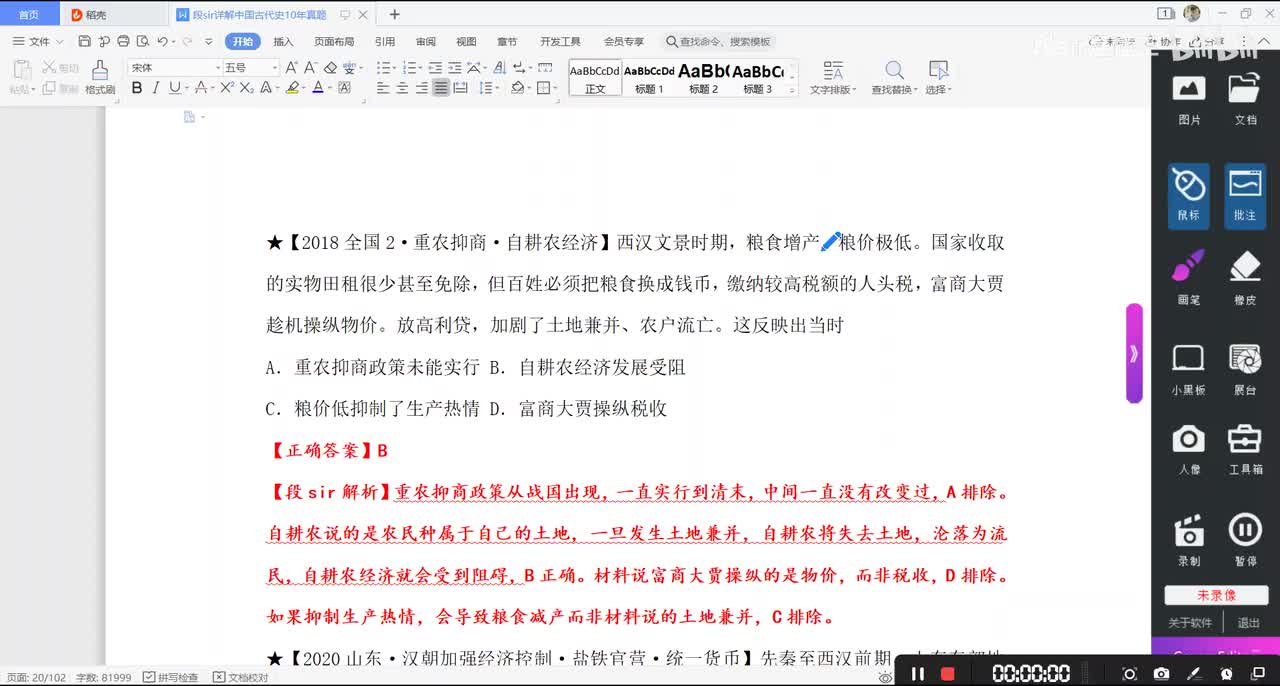This screenshot has height=686, width=1280.
Task: Click 关于软件 link in recorder panel
Action: point(1190,622)
